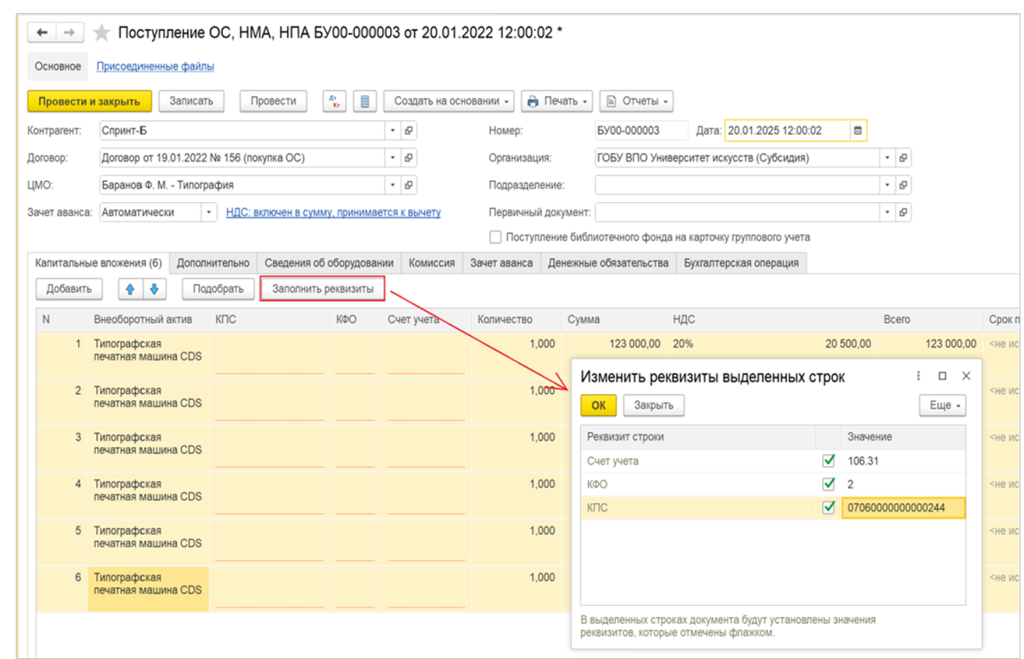
Task: Switch to Зачет аванса tab
Action: click(x=502, y=263)
